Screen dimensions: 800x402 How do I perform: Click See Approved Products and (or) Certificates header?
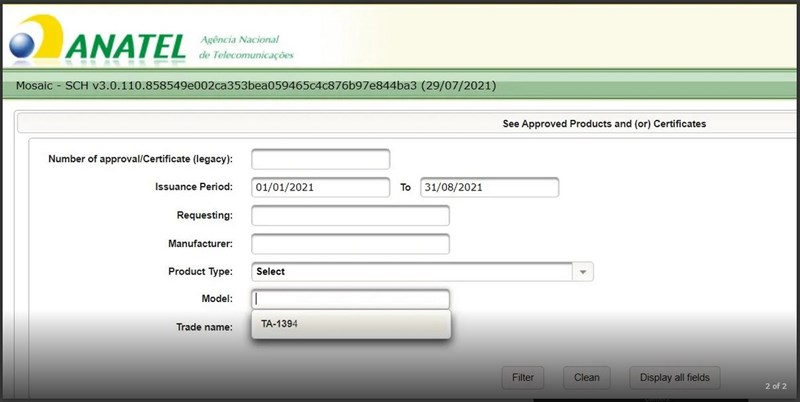coord(604,124)
